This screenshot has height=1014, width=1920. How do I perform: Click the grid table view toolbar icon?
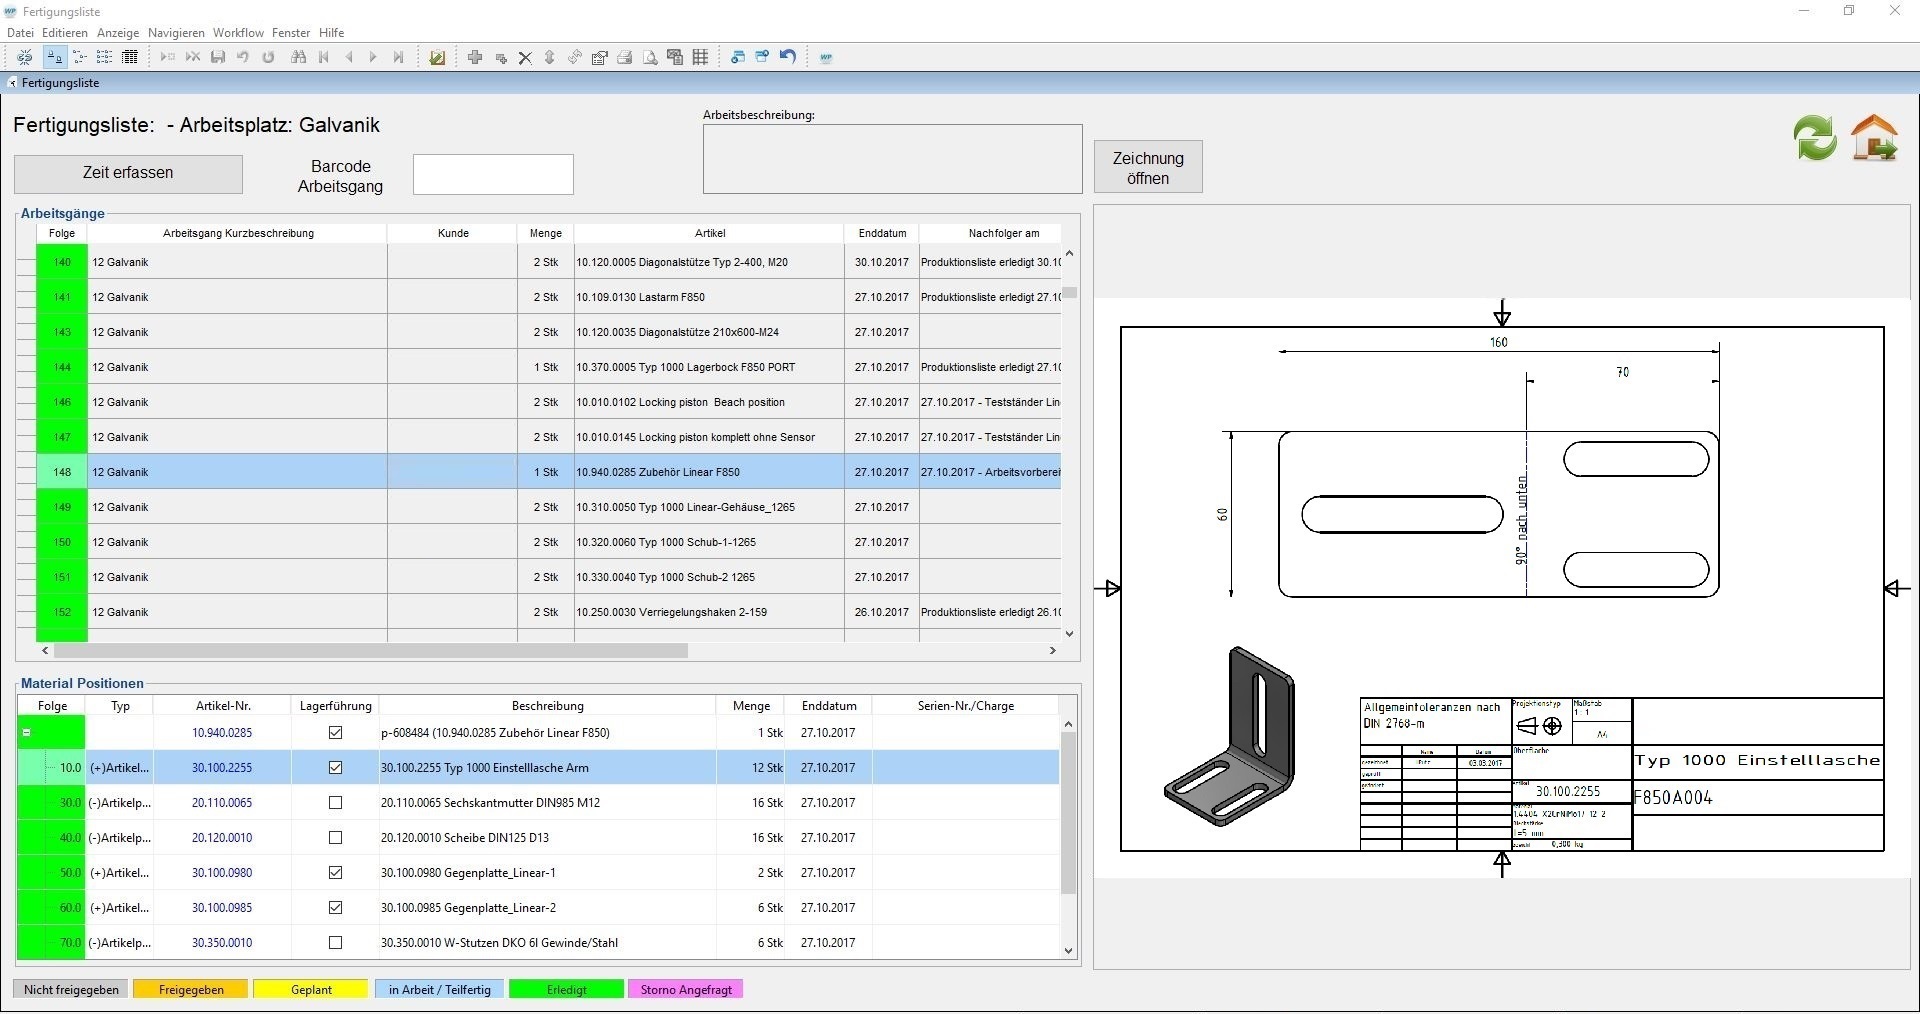(x=701, y=58)
